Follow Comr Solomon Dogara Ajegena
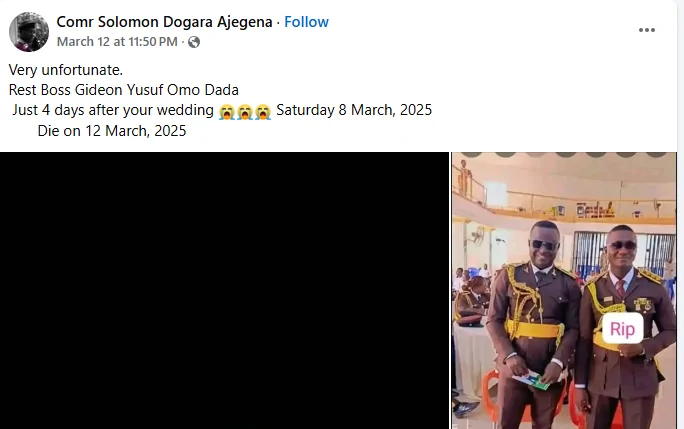 pos(306,22)
